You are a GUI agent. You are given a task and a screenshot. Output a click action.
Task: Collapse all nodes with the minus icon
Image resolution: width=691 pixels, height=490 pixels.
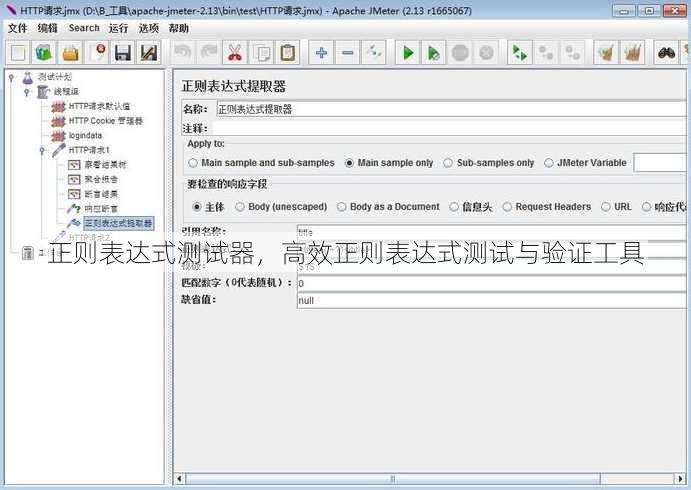348,53
